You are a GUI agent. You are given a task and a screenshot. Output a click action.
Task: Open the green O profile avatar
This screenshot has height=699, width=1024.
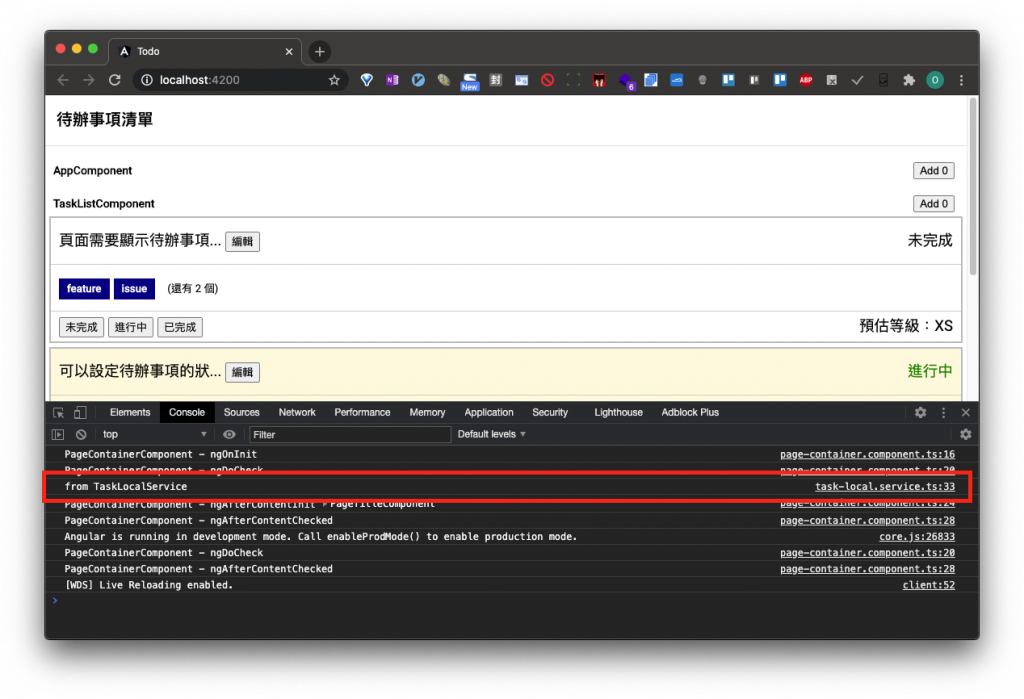click(x=935, y=80)
